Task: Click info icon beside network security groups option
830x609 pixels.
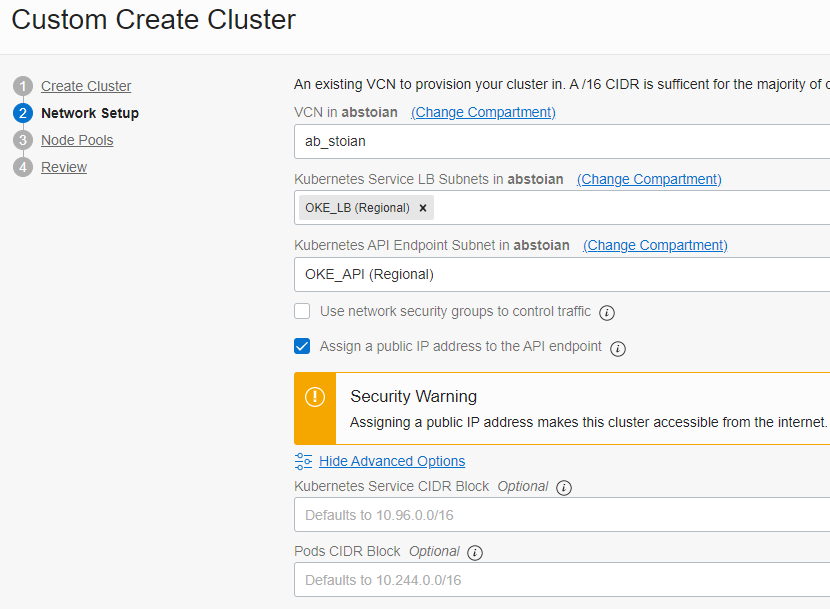Action: coord(607,313)
